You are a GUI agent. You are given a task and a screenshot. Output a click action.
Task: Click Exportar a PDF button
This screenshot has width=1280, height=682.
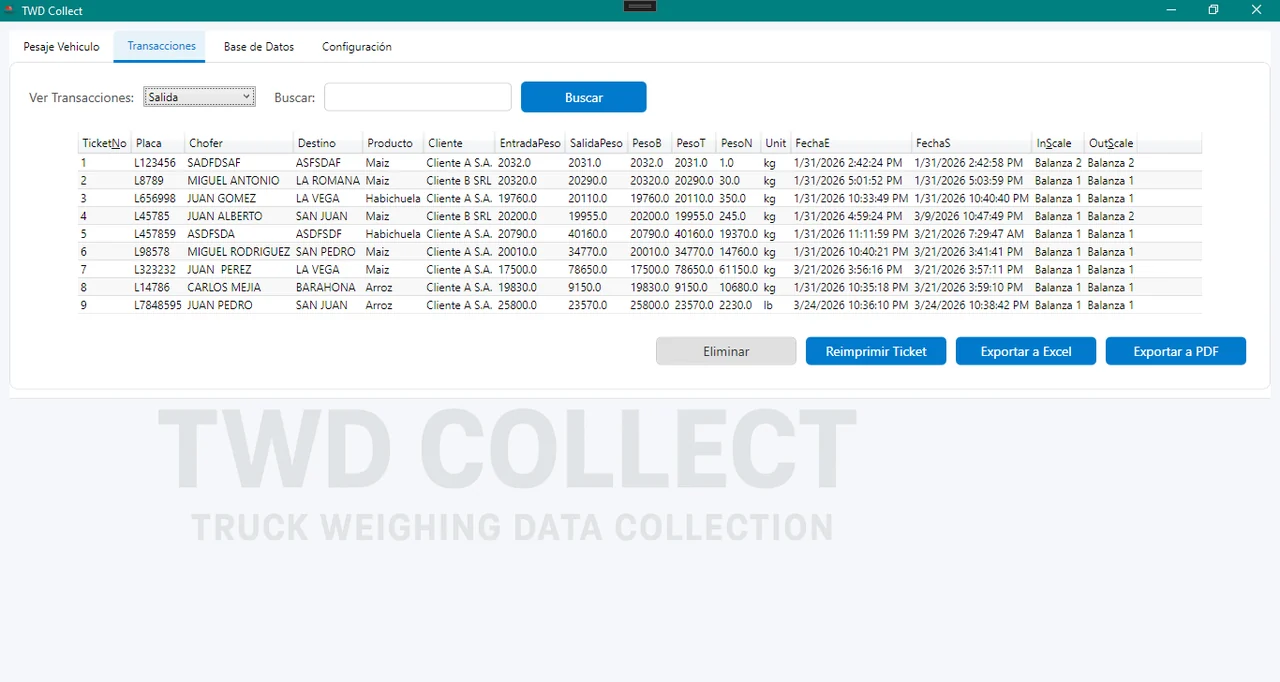point(1176,351)
